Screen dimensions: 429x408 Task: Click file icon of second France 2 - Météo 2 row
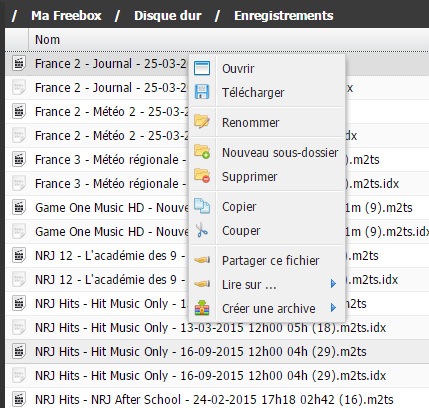coord(19,135)
